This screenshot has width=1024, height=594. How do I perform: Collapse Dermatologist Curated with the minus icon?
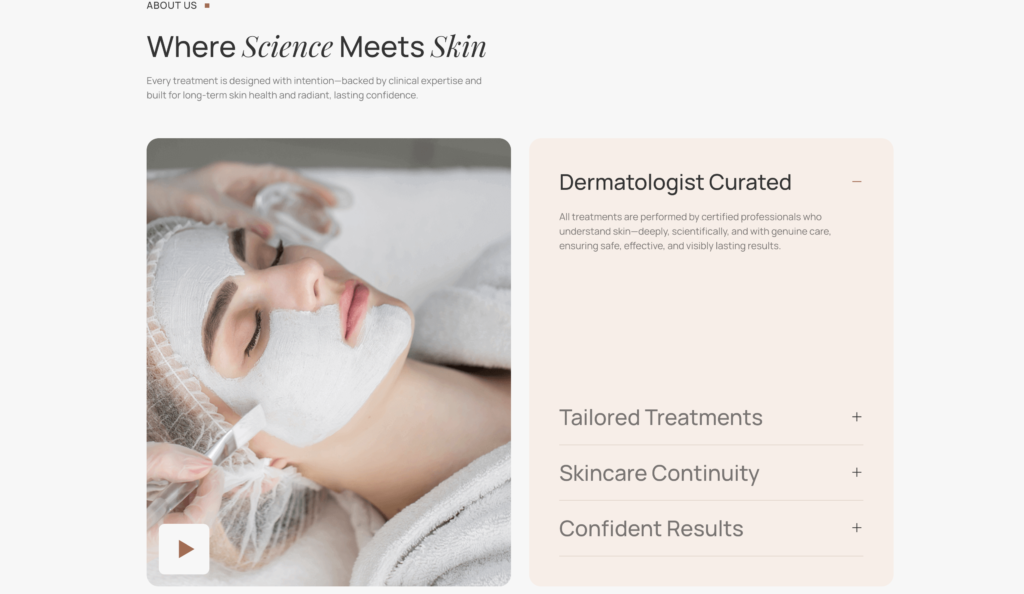tap(857, 181)
